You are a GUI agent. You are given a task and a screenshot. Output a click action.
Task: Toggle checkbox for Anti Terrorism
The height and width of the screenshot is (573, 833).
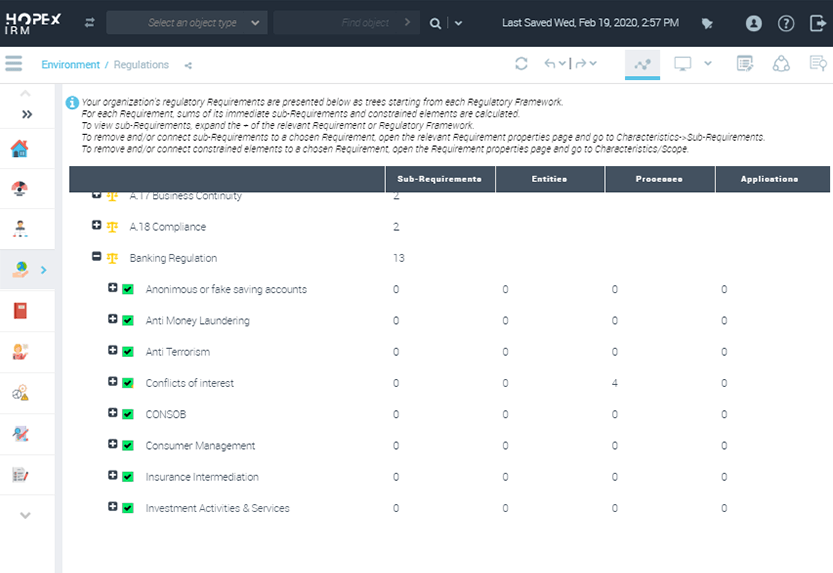128,352
